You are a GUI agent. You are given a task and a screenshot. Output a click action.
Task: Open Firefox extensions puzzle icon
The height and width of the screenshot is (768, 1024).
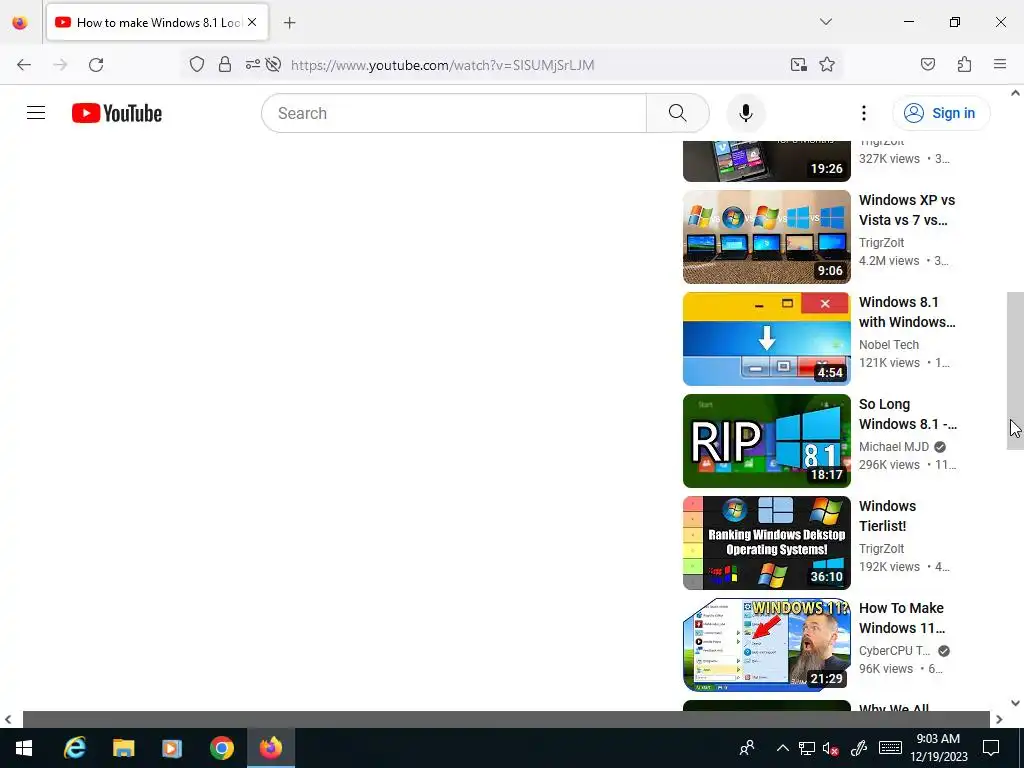coord(964,65)
